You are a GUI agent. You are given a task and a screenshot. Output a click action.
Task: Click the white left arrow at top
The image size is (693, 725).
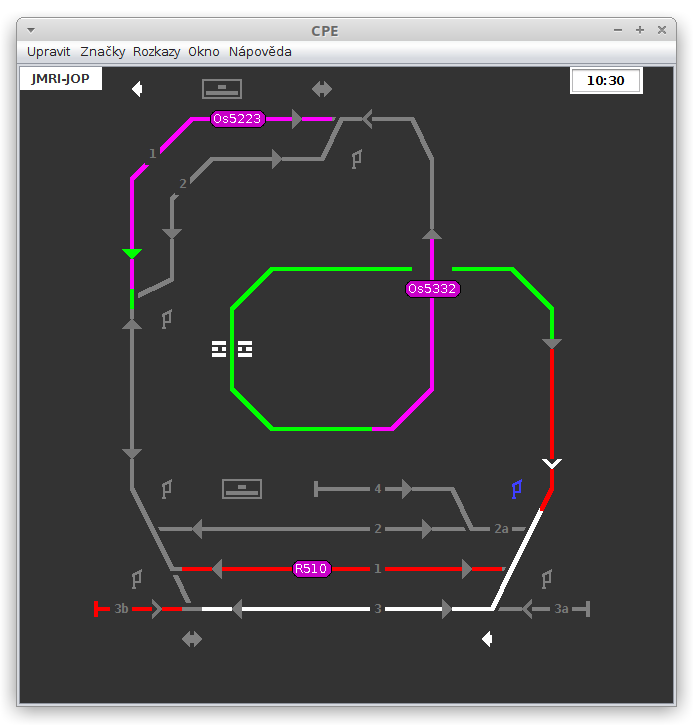click(137, 89)
